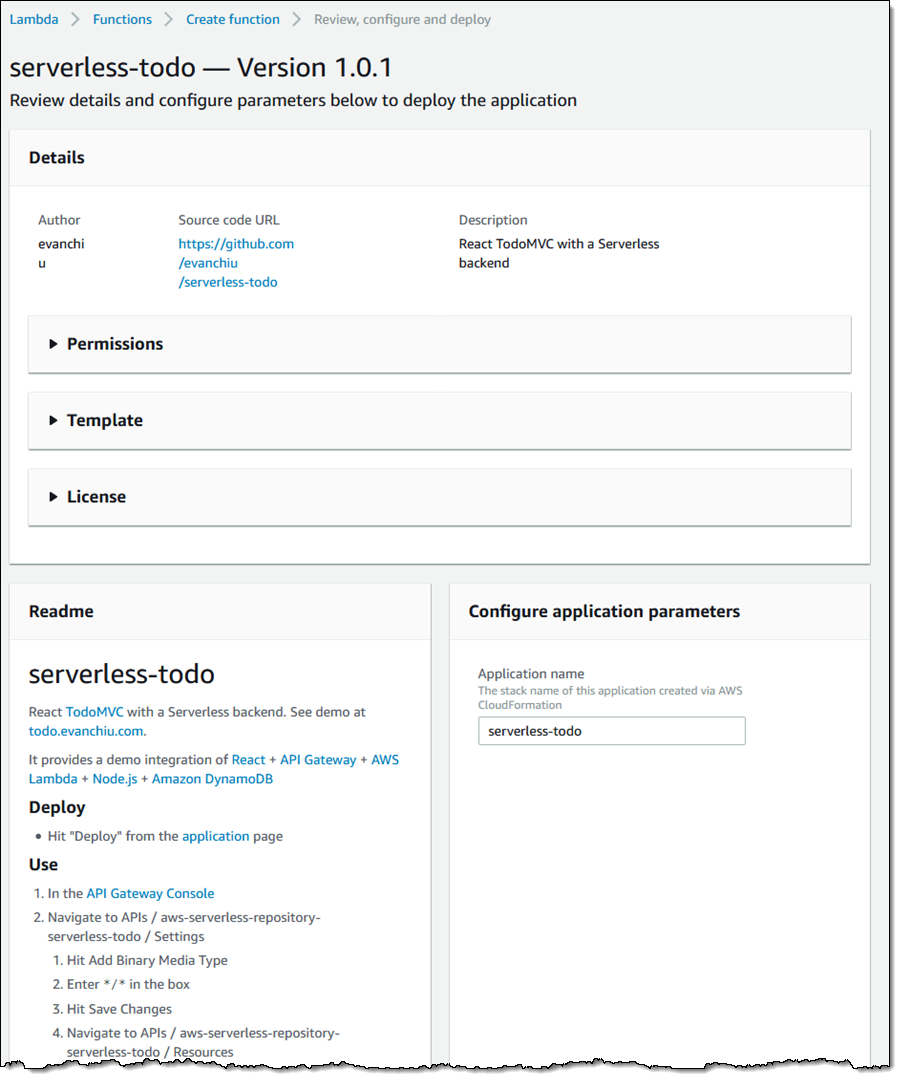Click the Permissions disclosure triangle

point(53,344)
